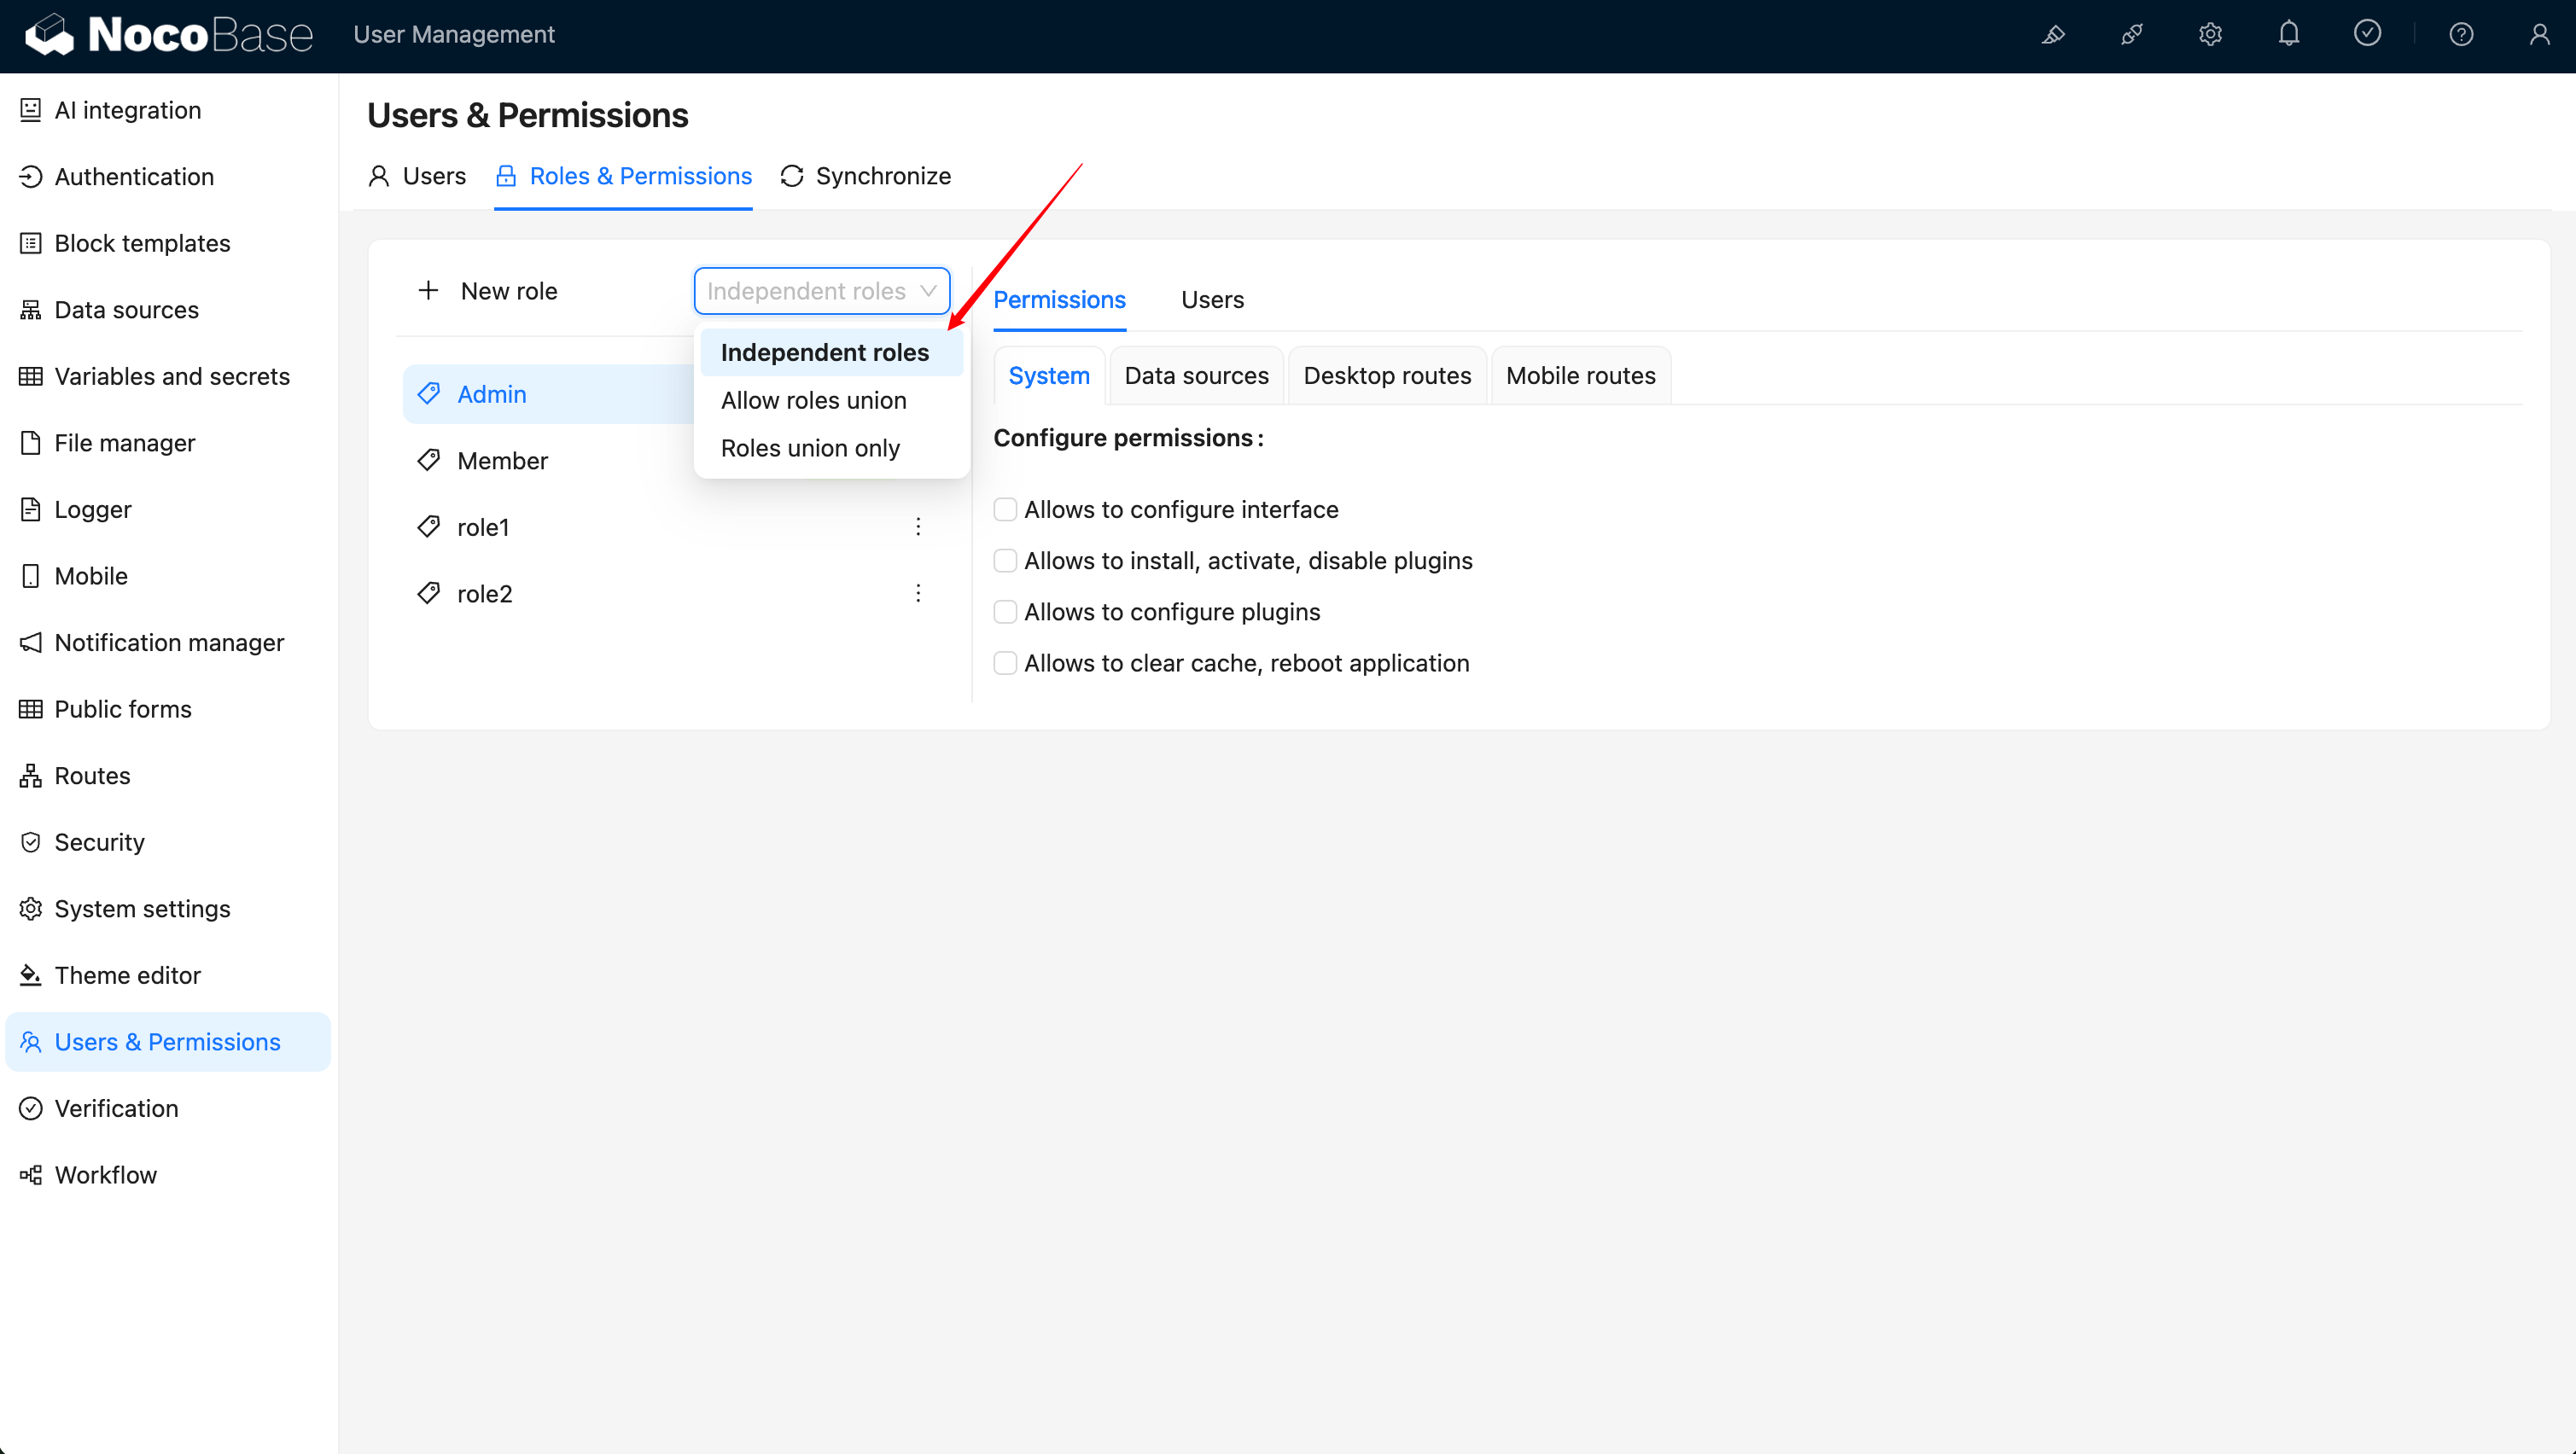2576x1454 pixels.
Task: Open Workflow in the sidebar
Action: pos(105,1174)
